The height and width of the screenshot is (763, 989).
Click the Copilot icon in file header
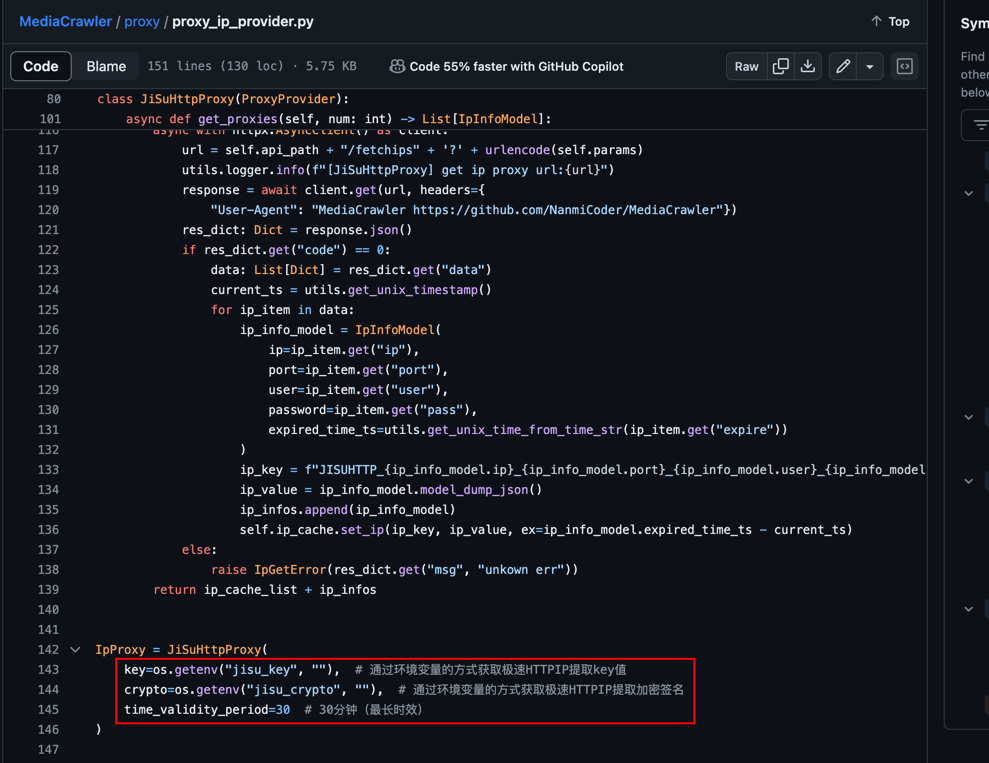397,66
